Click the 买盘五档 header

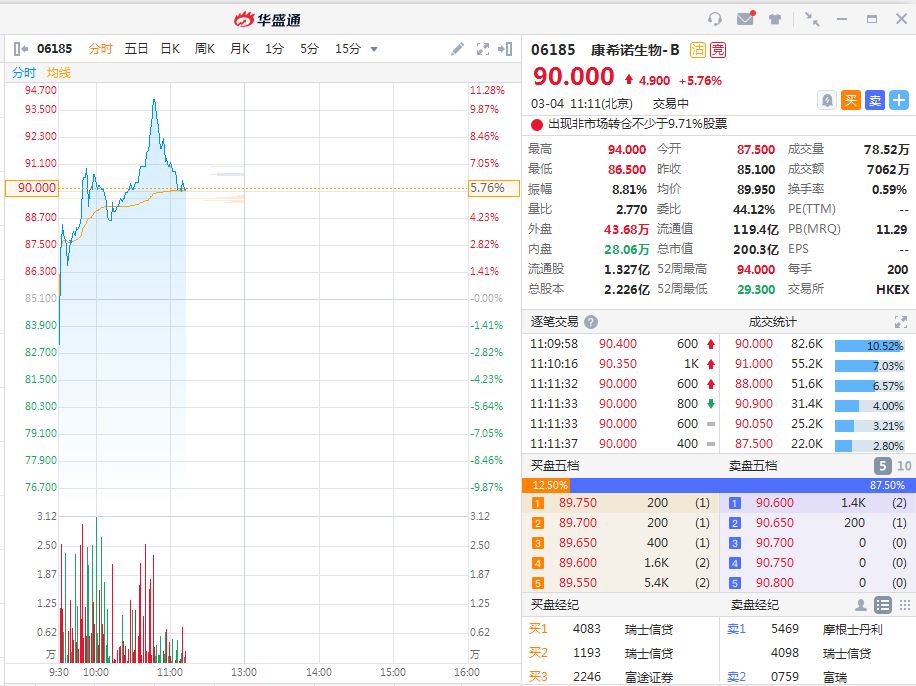(554, 466)
